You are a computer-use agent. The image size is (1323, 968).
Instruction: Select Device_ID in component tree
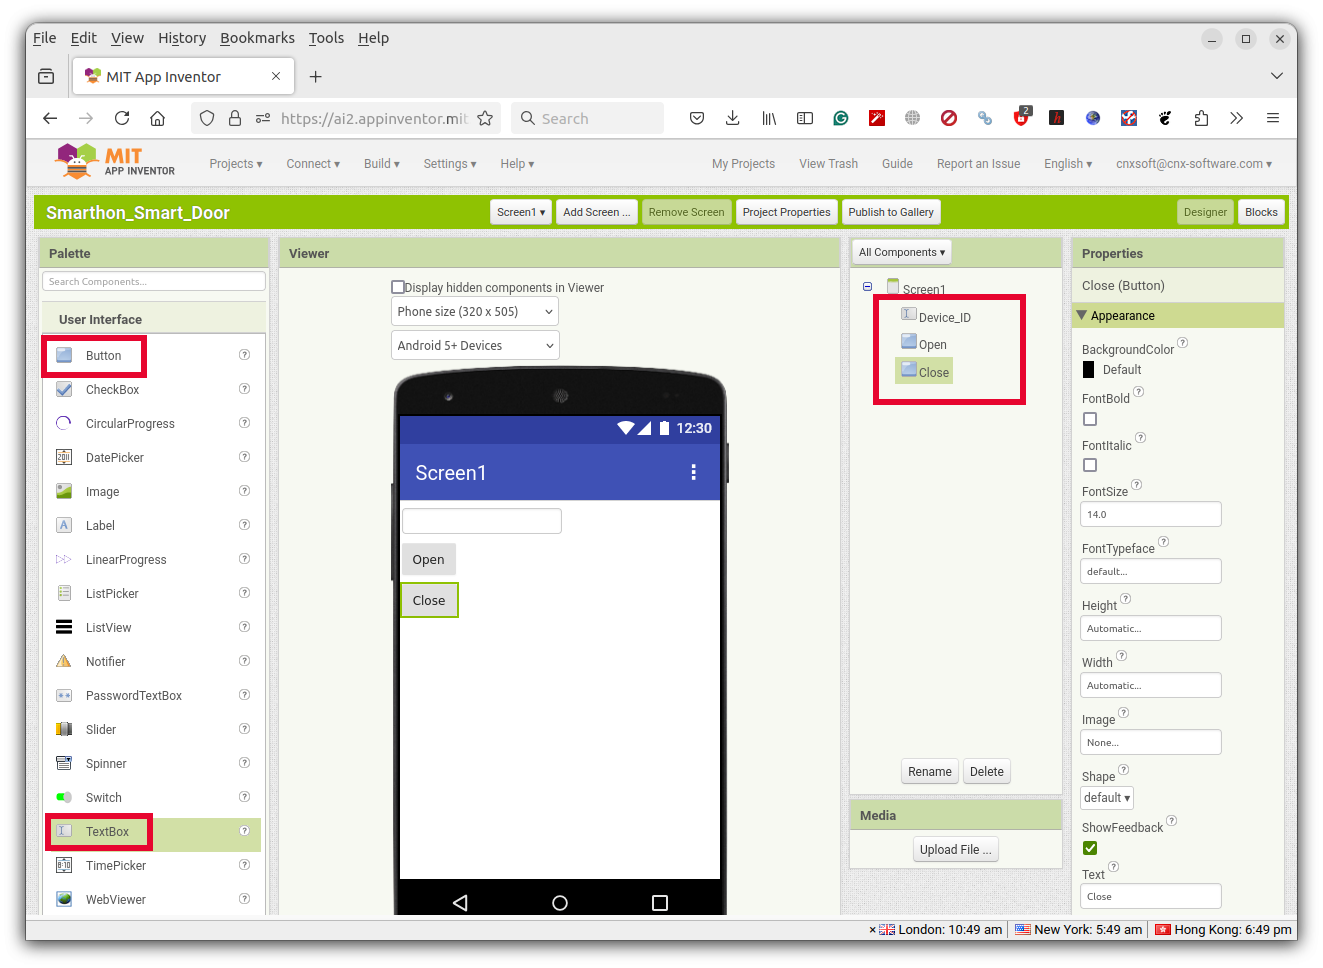tap(936, 316)
